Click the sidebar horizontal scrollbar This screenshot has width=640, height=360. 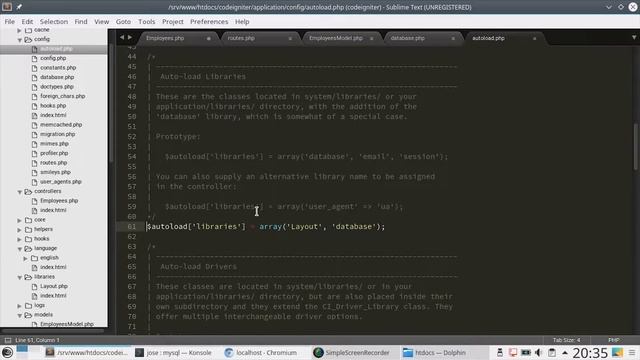pos(53,330)
